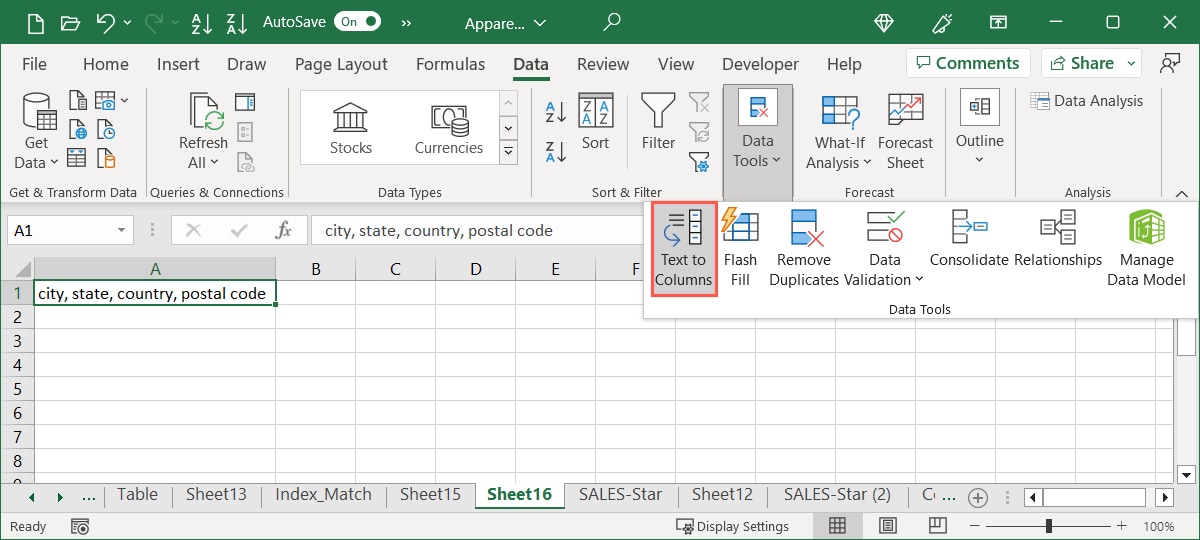Expand the Data Types gallery

coord(509,152)
